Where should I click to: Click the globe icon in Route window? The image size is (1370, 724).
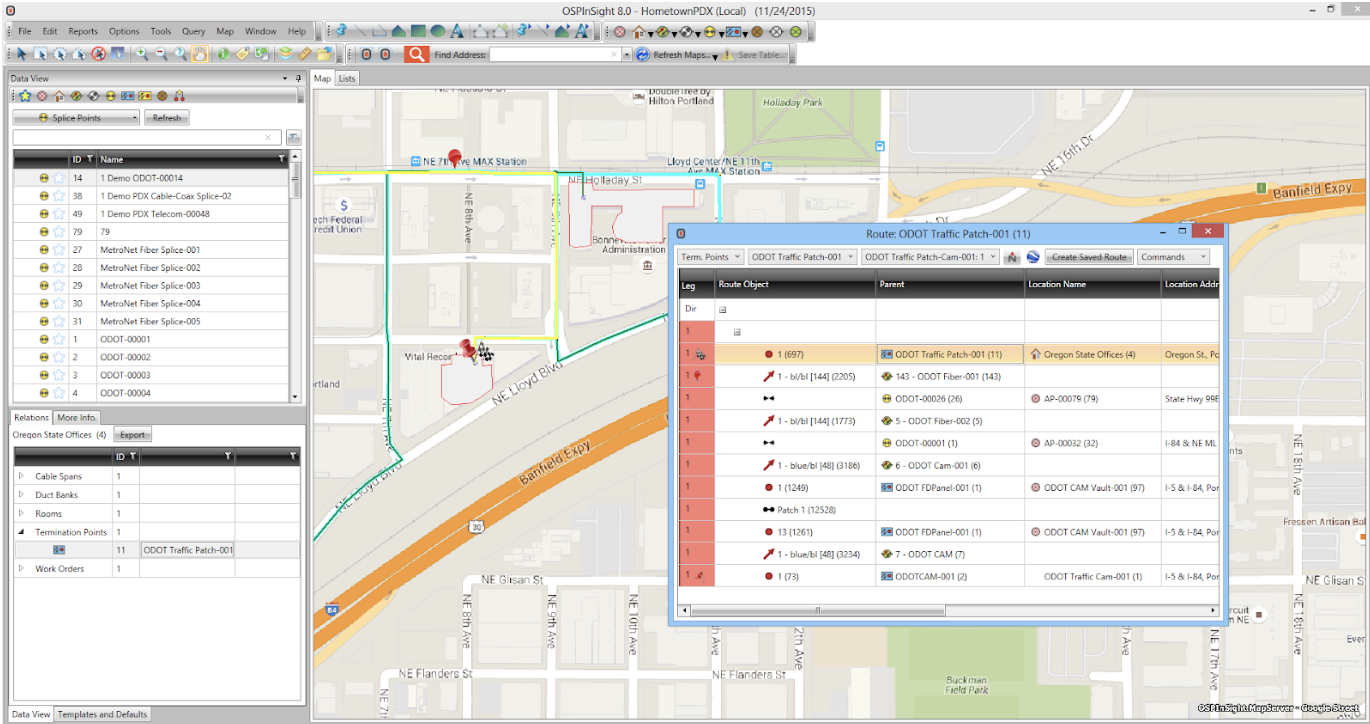[x=1033, y=257]
